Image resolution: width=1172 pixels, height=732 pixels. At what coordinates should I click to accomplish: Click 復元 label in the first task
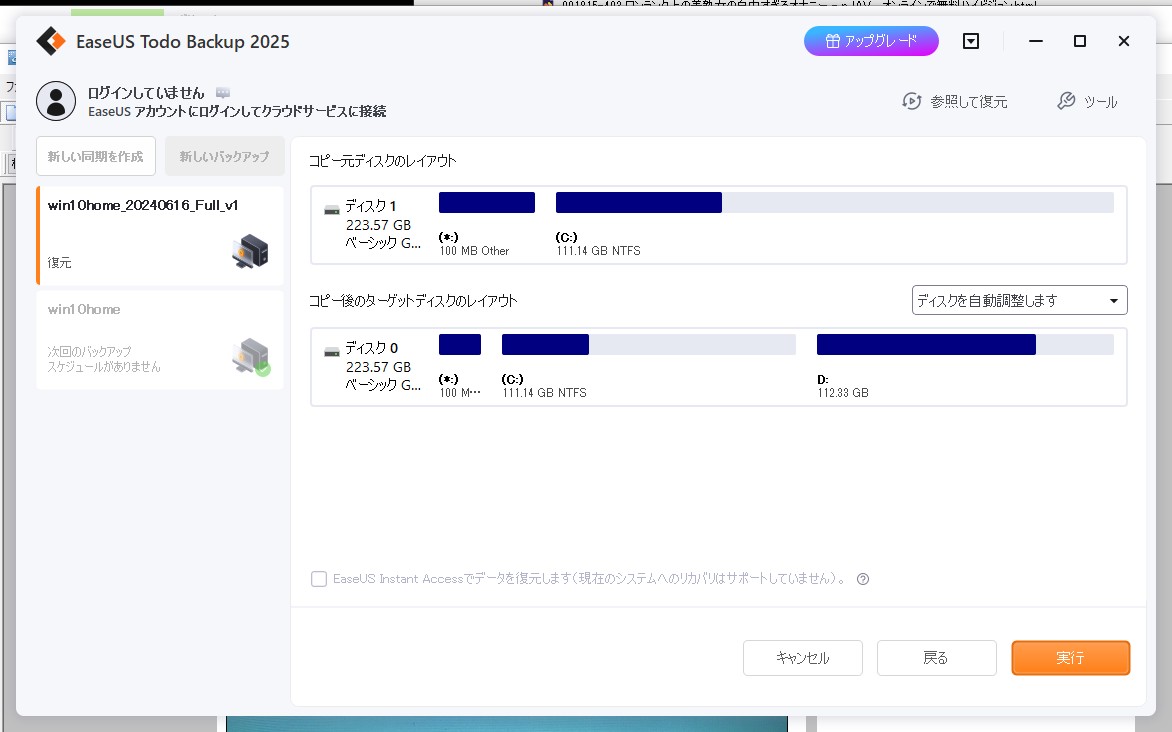[x=60, y=262]
